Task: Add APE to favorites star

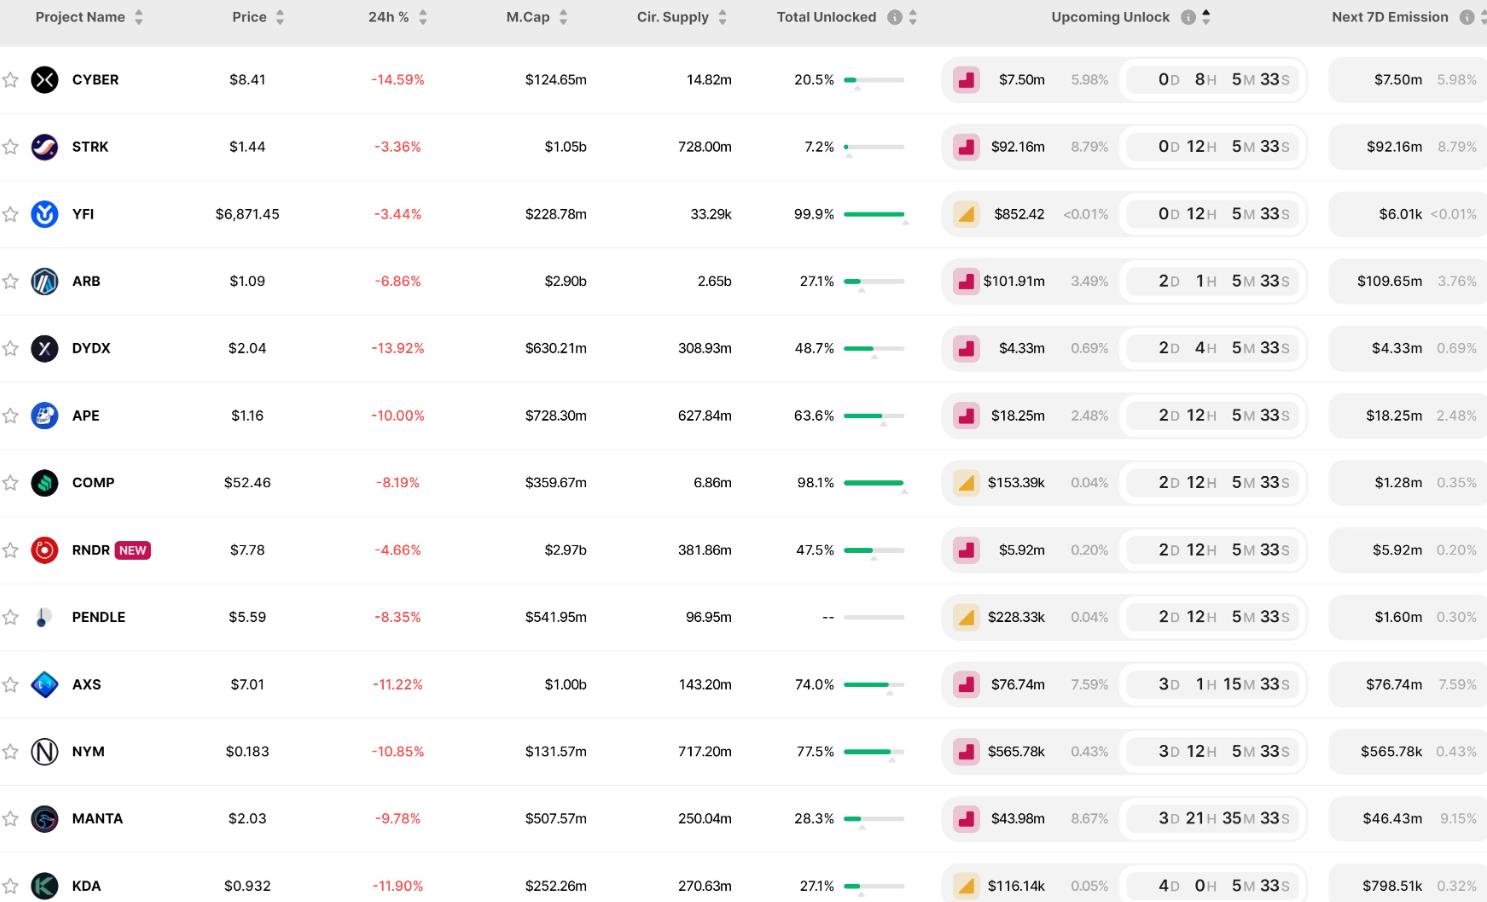Action: click(10, 415)
